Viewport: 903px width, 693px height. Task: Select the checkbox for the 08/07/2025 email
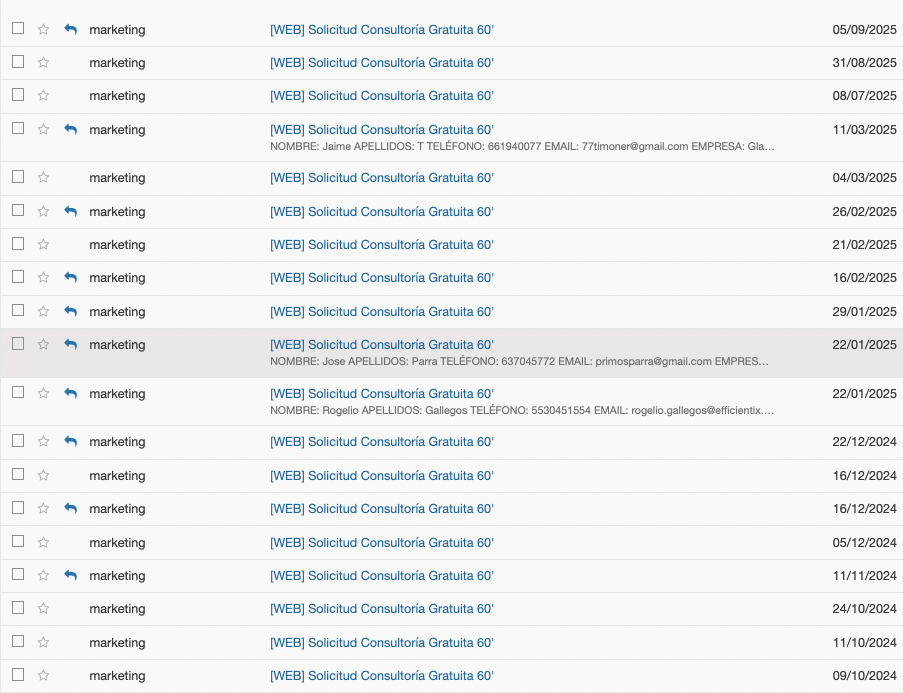coord(18,95)
